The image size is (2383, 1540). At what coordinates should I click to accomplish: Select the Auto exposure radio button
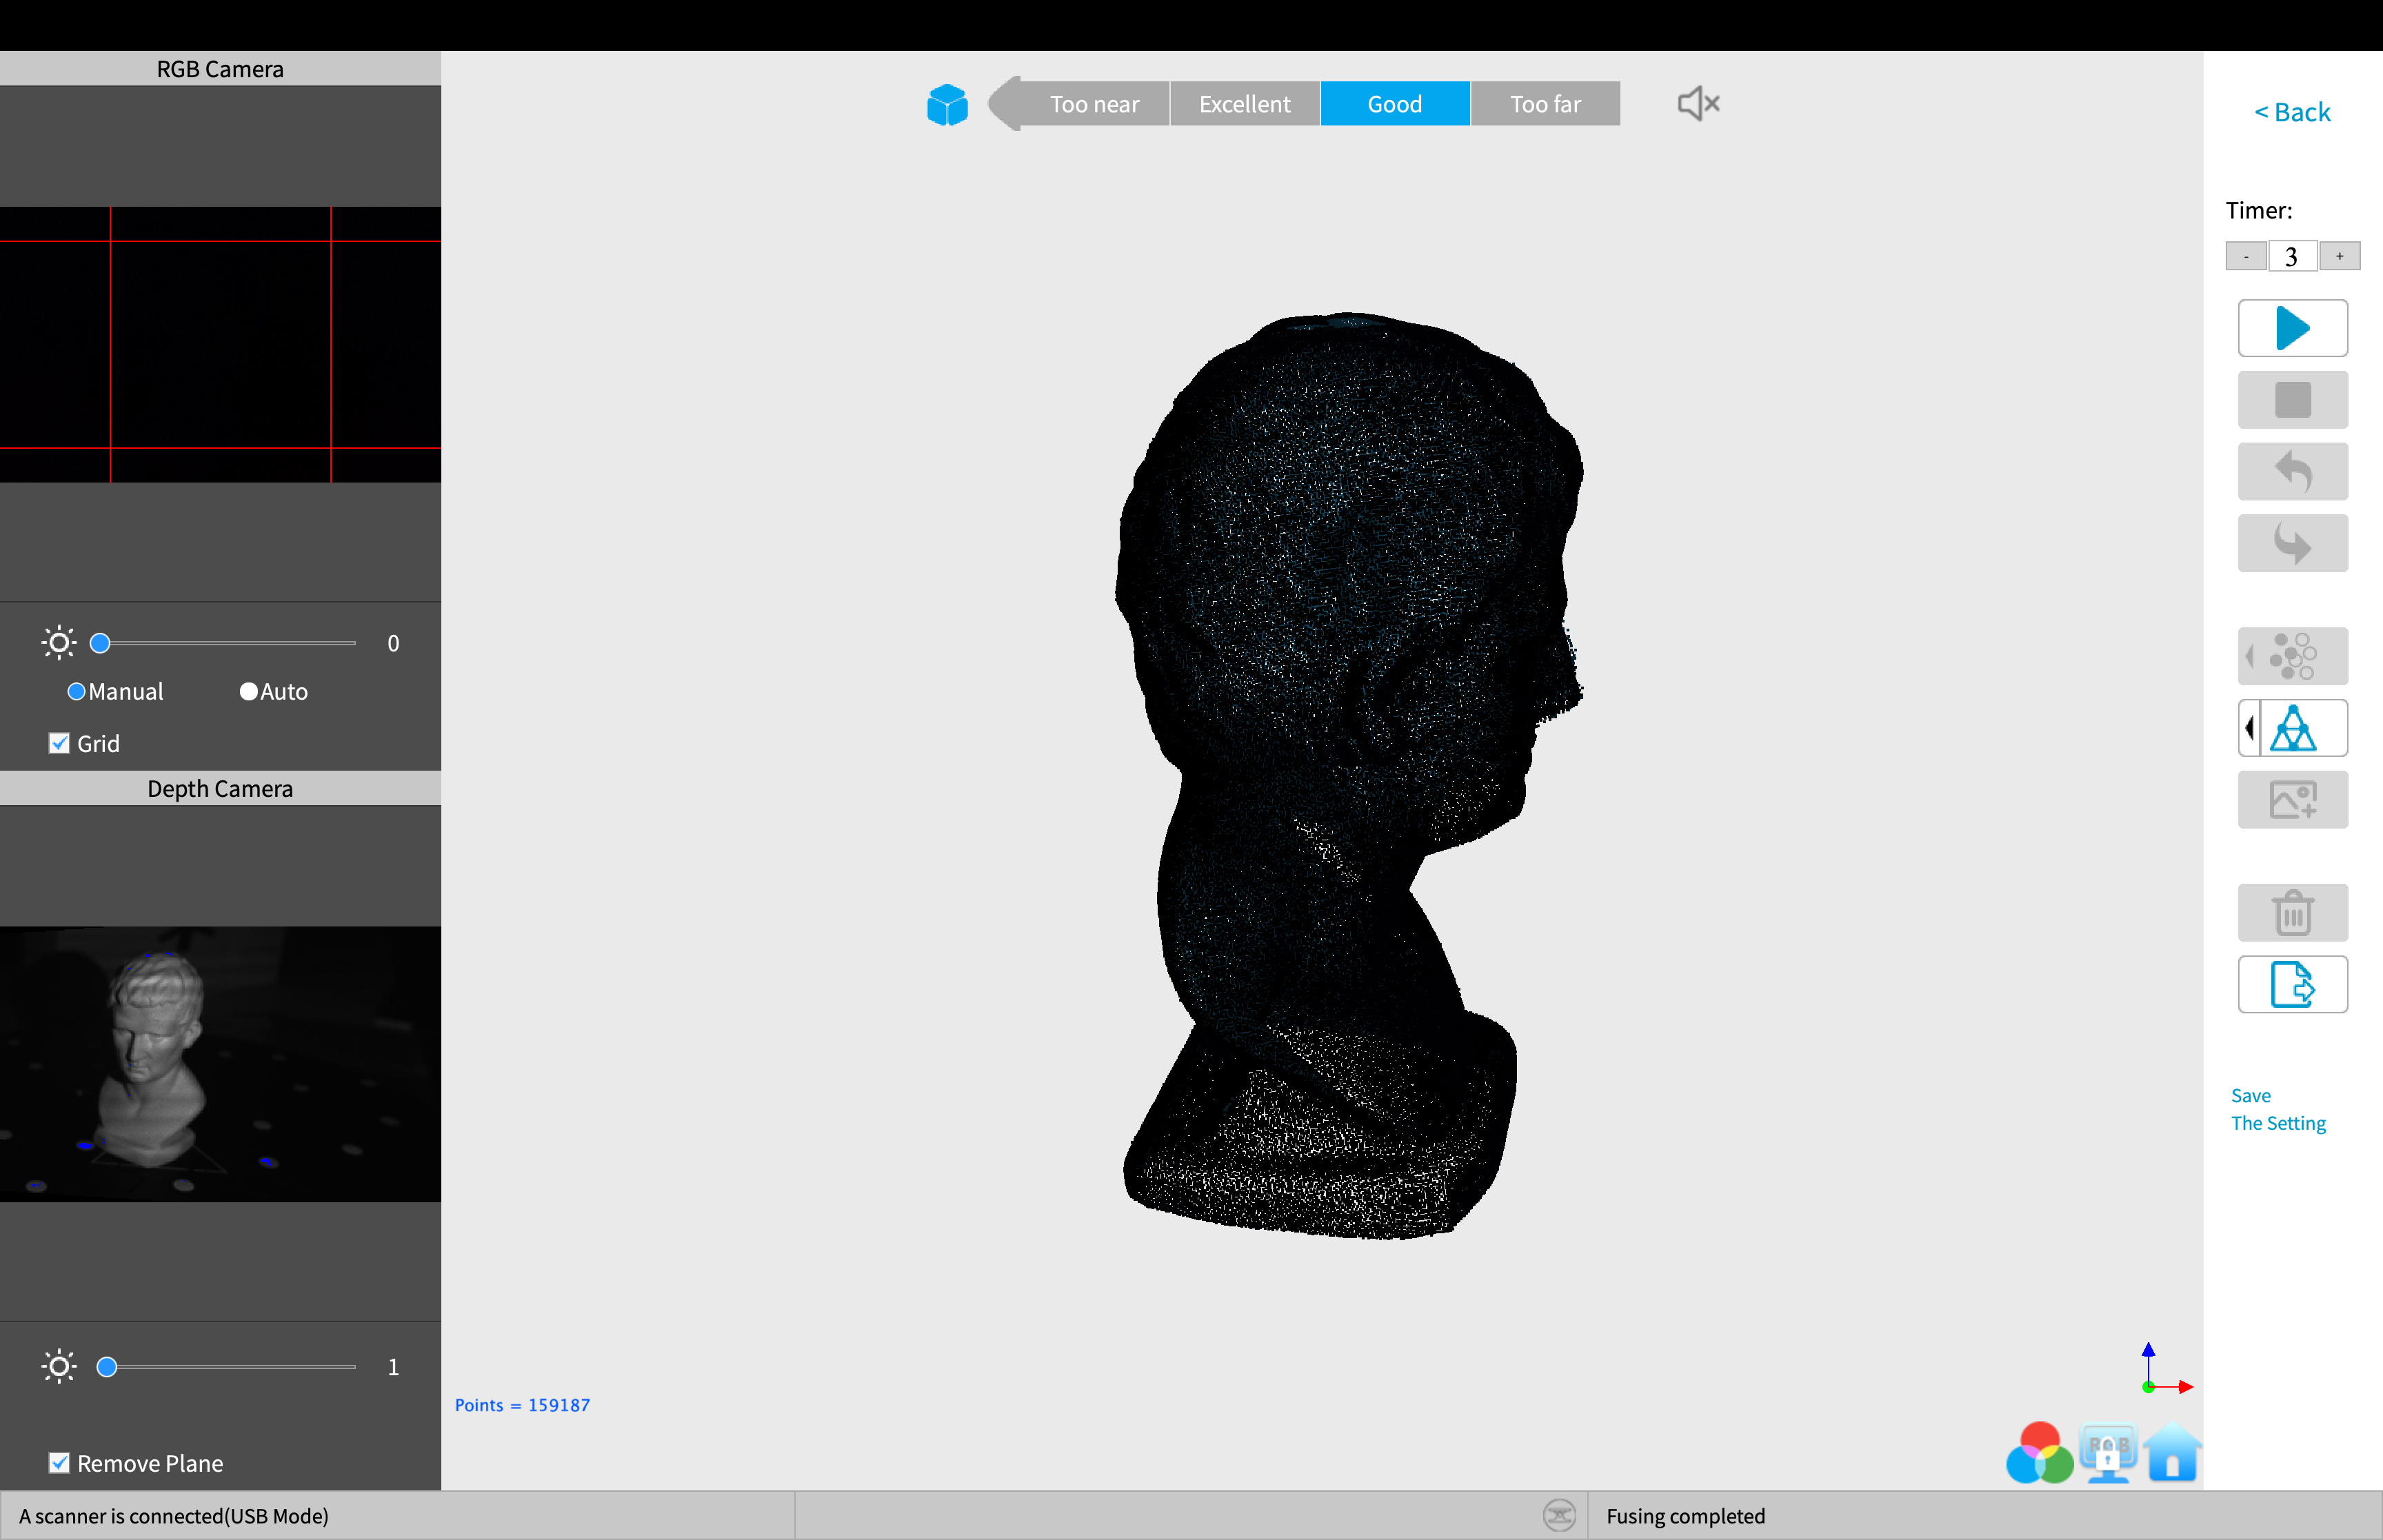point(249,692)
